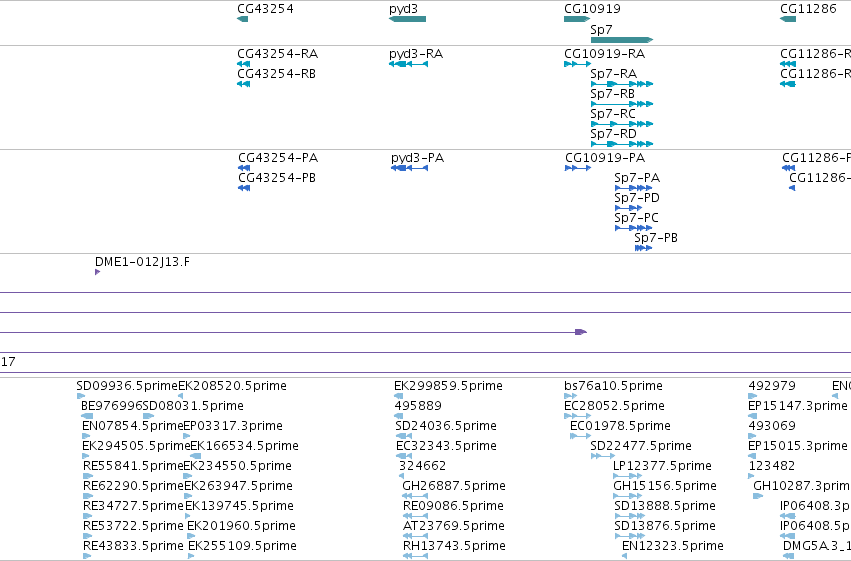Open EST EK208520.5prime

(x=232, y=386)
